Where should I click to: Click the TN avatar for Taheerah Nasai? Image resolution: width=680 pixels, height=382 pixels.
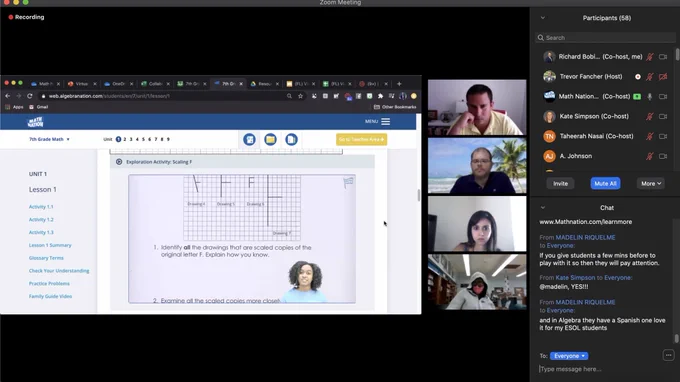pyautogui.click(x=549, y=136)
